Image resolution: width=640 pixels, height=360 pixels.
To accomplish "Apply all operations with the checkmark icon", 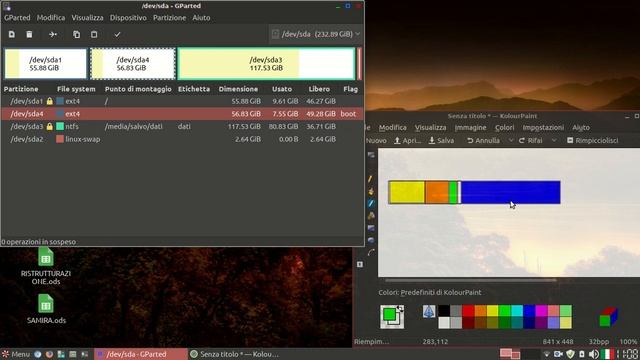I will tap(117, 34).
